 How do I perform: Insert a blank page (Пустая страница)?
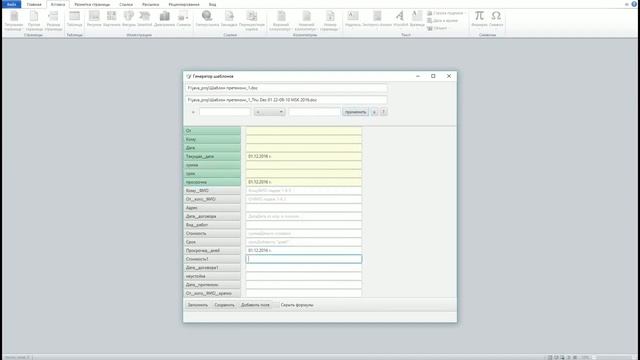click(34, 21)
